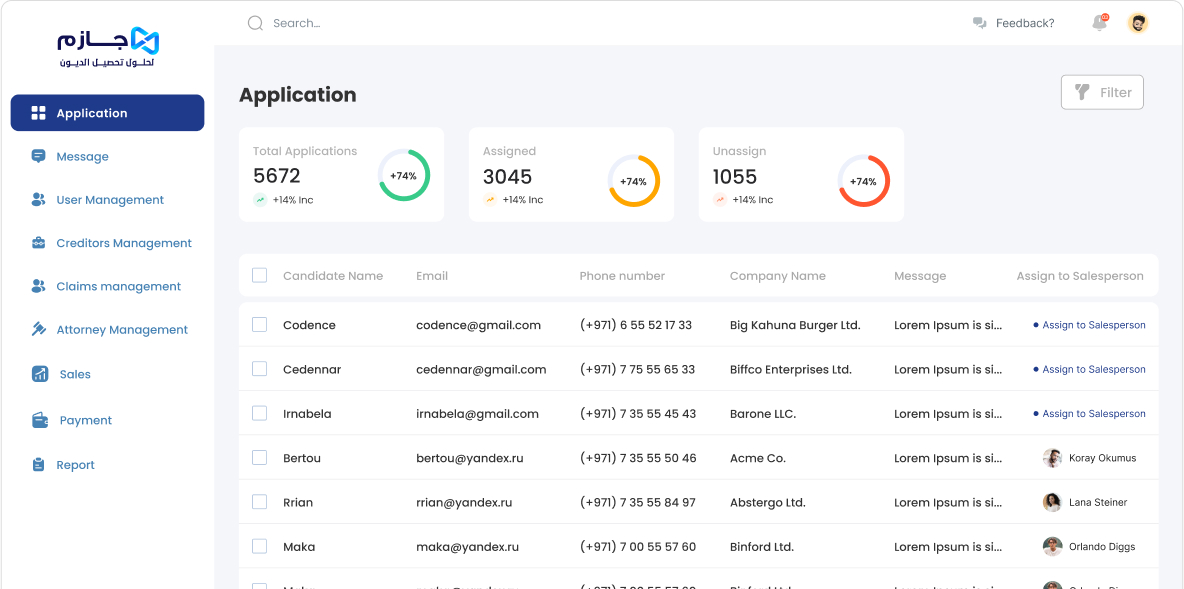Click Orlando Diggs avatar in Maka row
The width and height of the screenshot is (1184, 589).
click(1052, 547)
